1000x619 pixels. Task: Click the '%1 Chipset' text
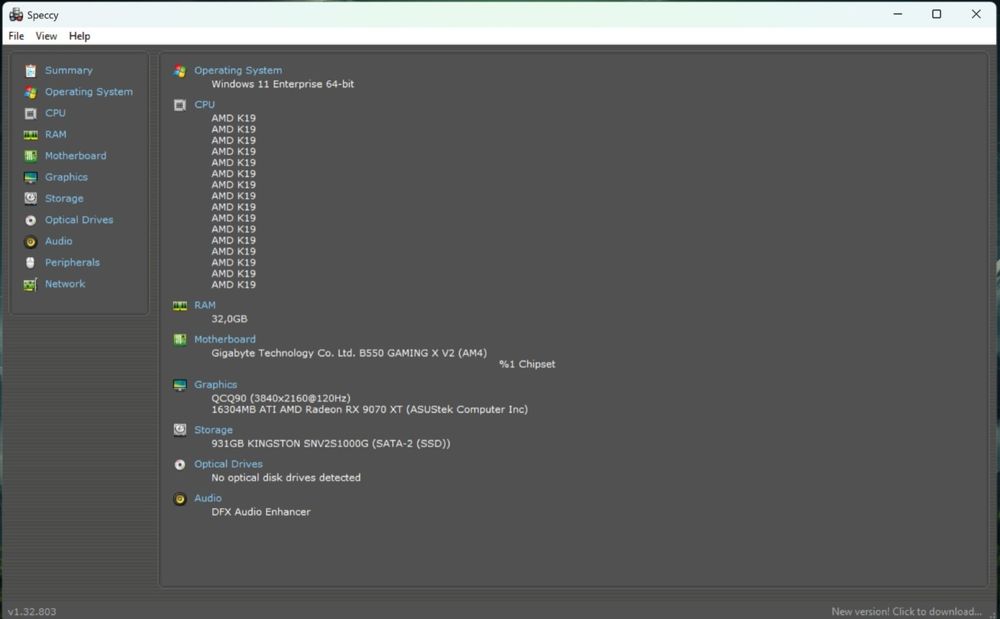pos(527,364)
